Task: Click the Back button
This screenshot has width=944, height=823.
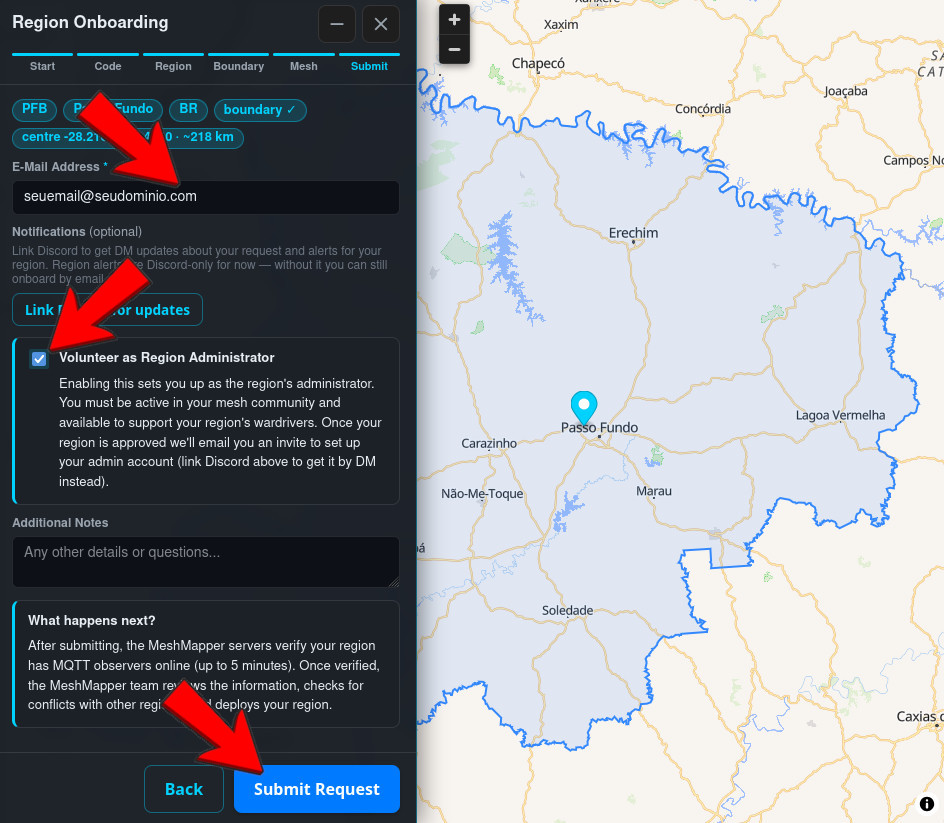Action: click(x=184, y=789)
